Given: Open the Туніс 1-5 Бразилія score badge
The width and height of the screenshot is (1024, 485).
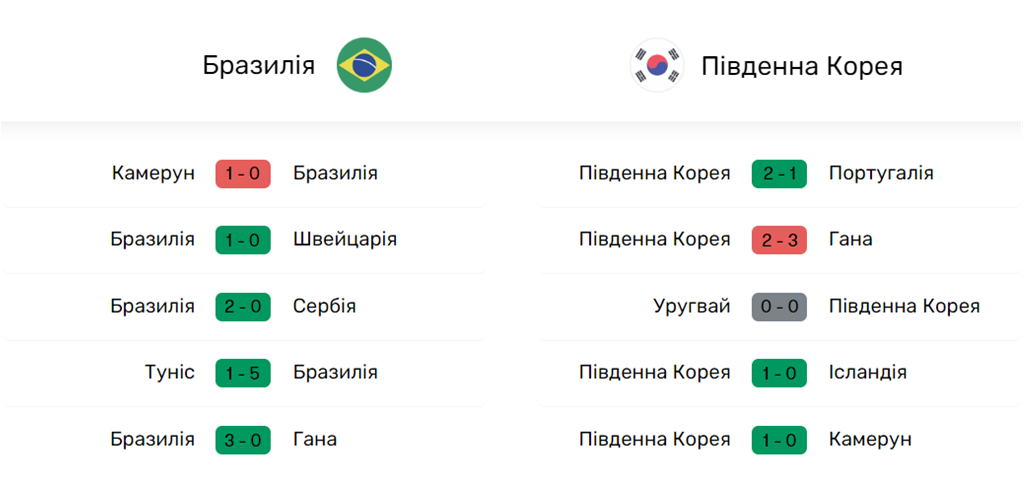Looking at the screenshot, I should coord(243,373).
